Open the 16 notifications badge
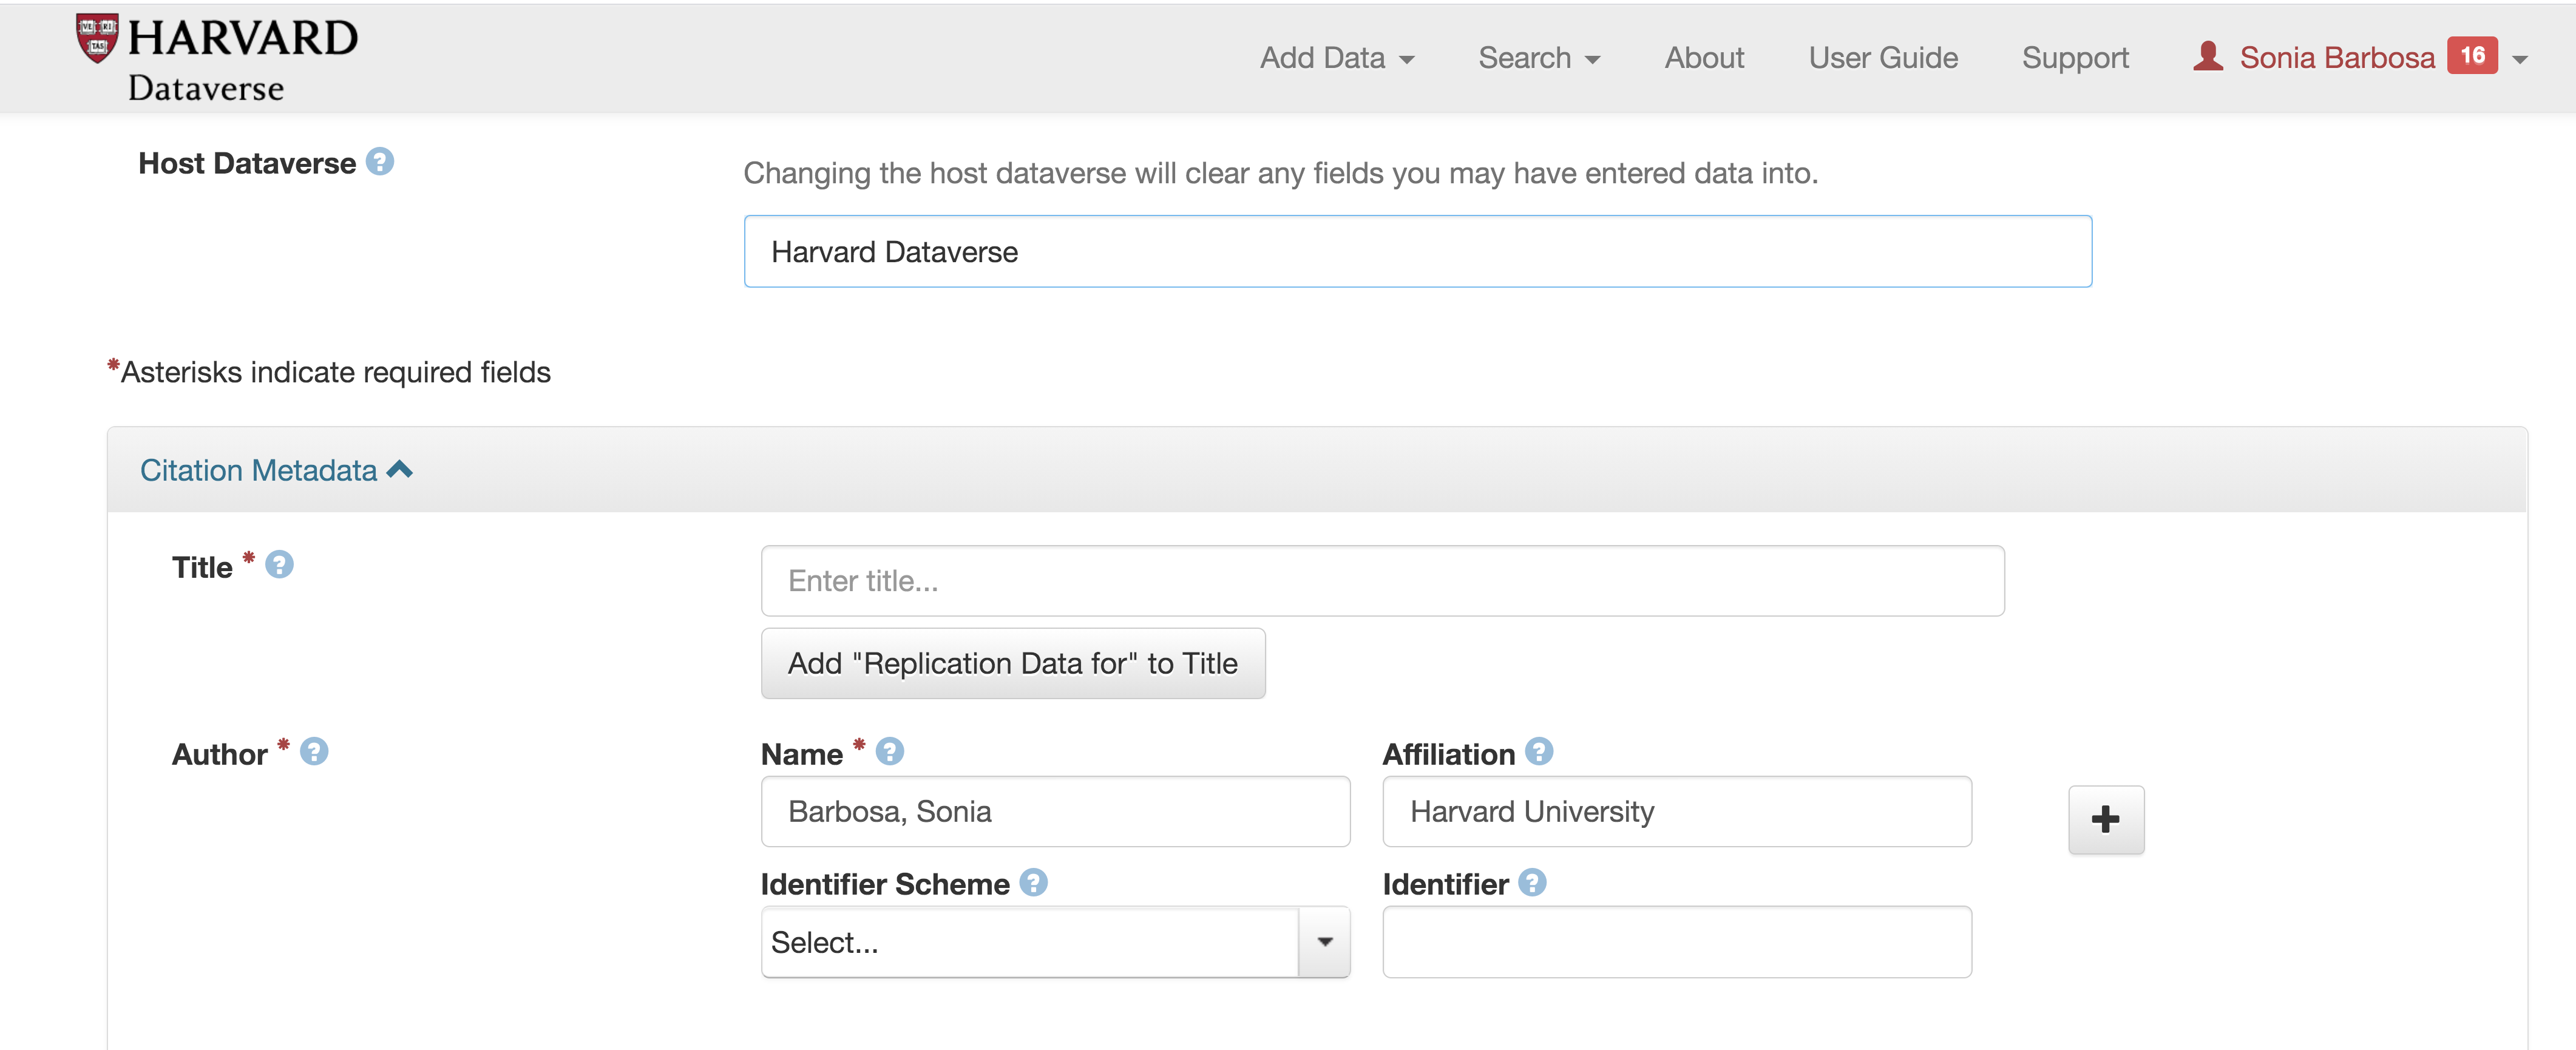This screenshot has height=1050, width=2576. click(x=2472, y=56)
